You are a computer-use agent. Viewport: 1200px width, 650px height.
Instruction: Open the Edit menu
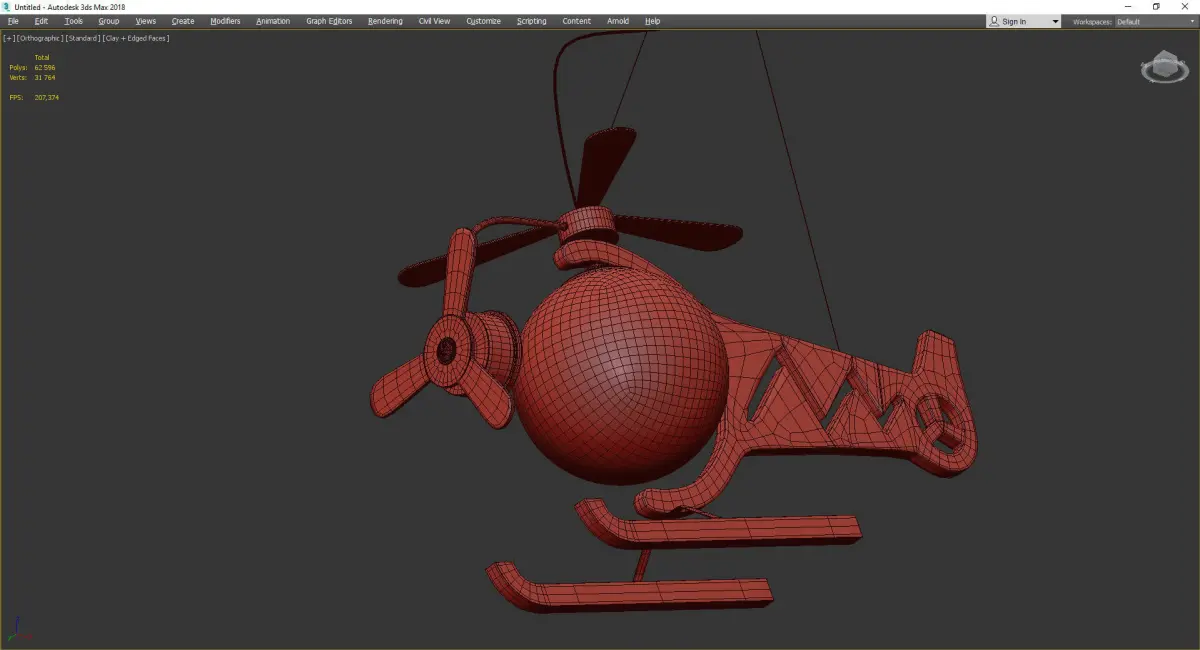[x=41, y=21]
